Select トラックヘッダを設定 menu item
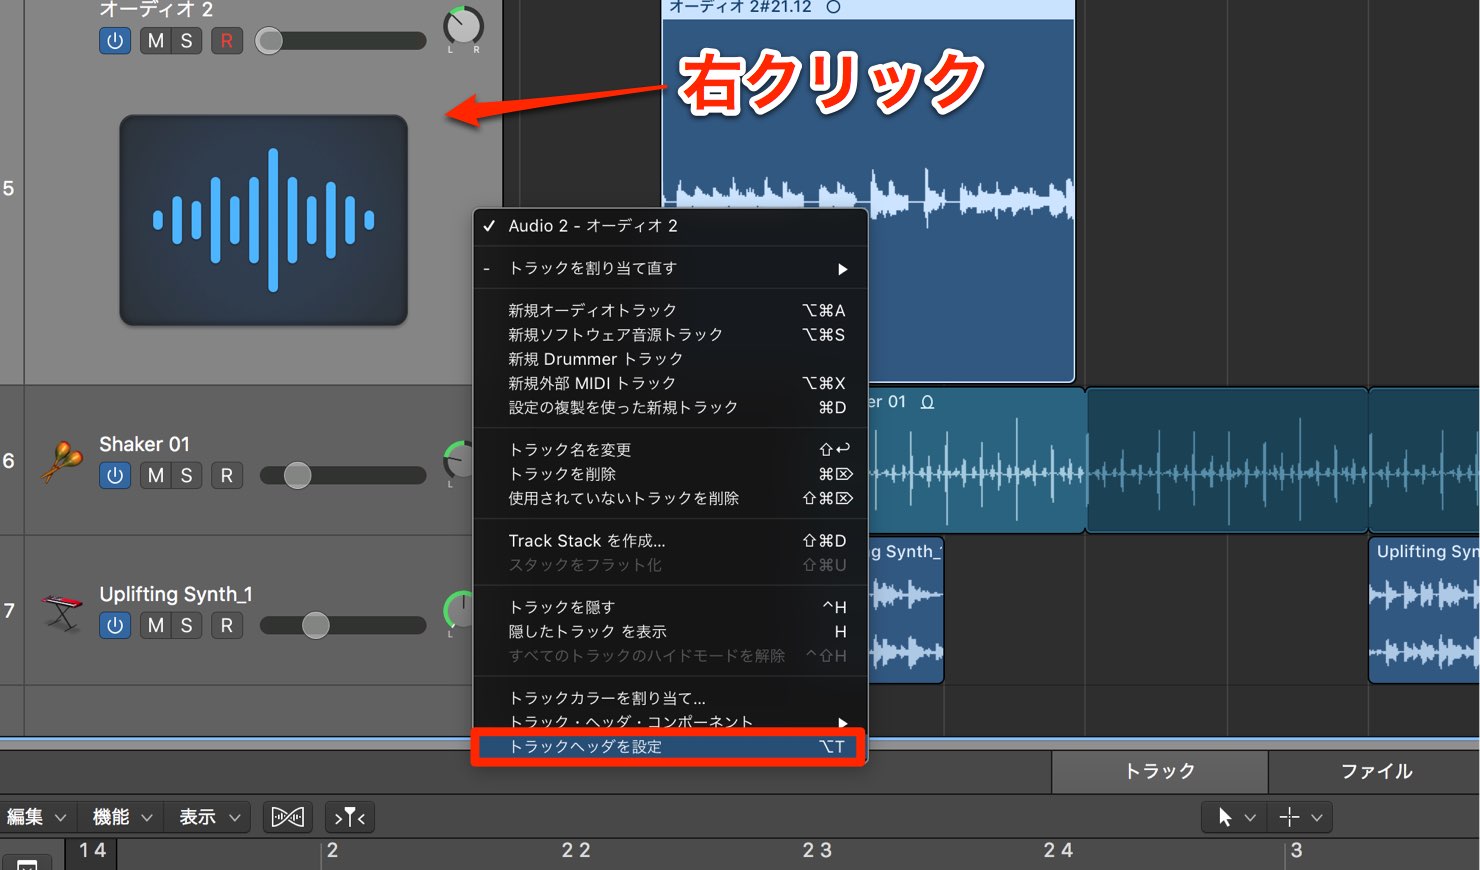The height and width of the screenshot is (870, 1480). 669,747
